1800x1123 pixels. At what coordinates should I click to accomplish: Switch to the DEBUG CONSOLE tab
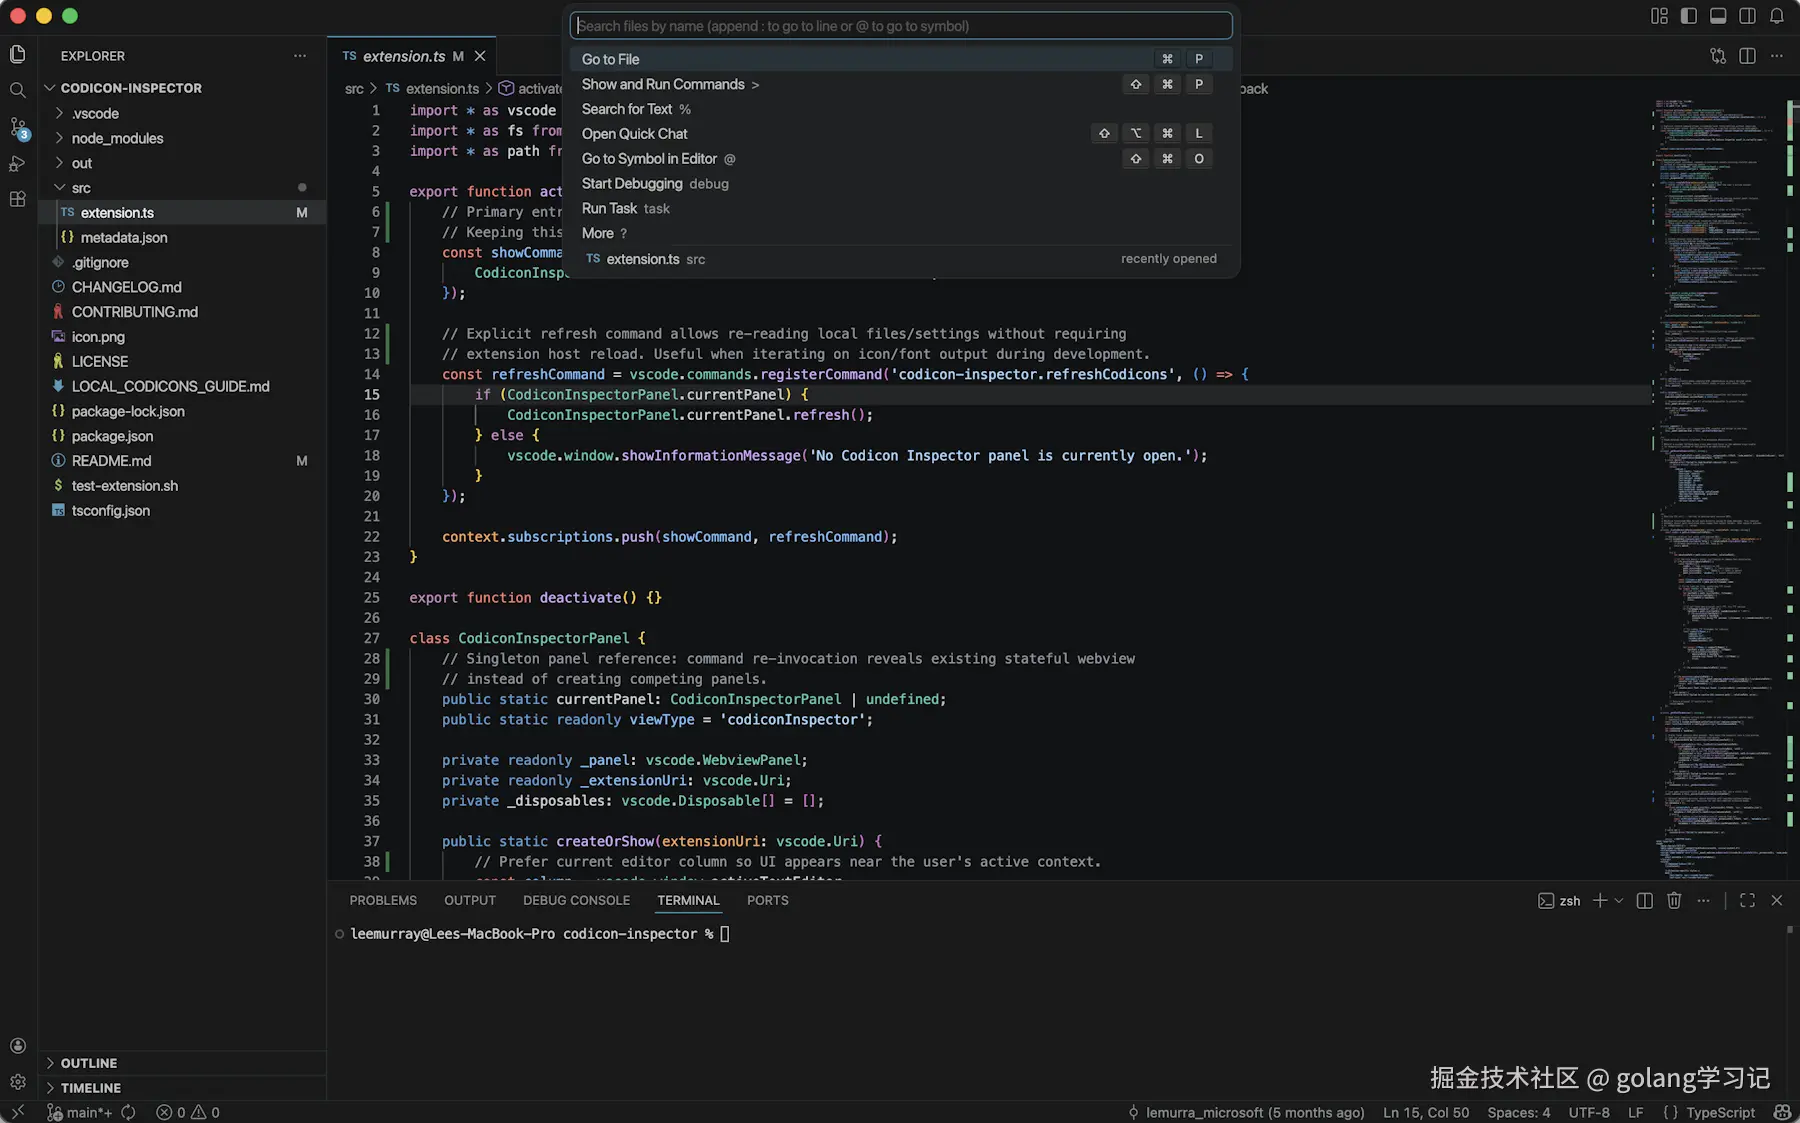[x=576, y=901]
